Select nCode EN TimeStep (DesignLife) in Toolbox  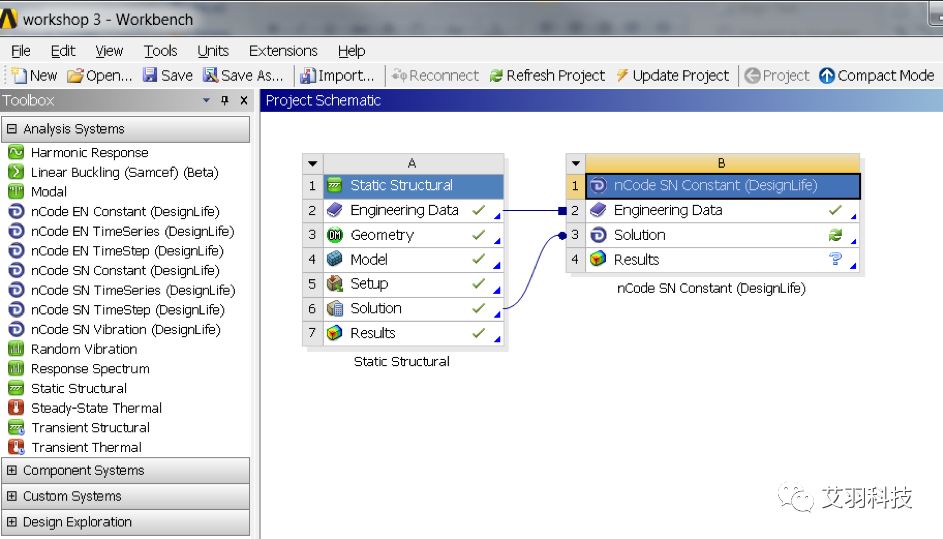pyautogui.click(x=127, y=251)
